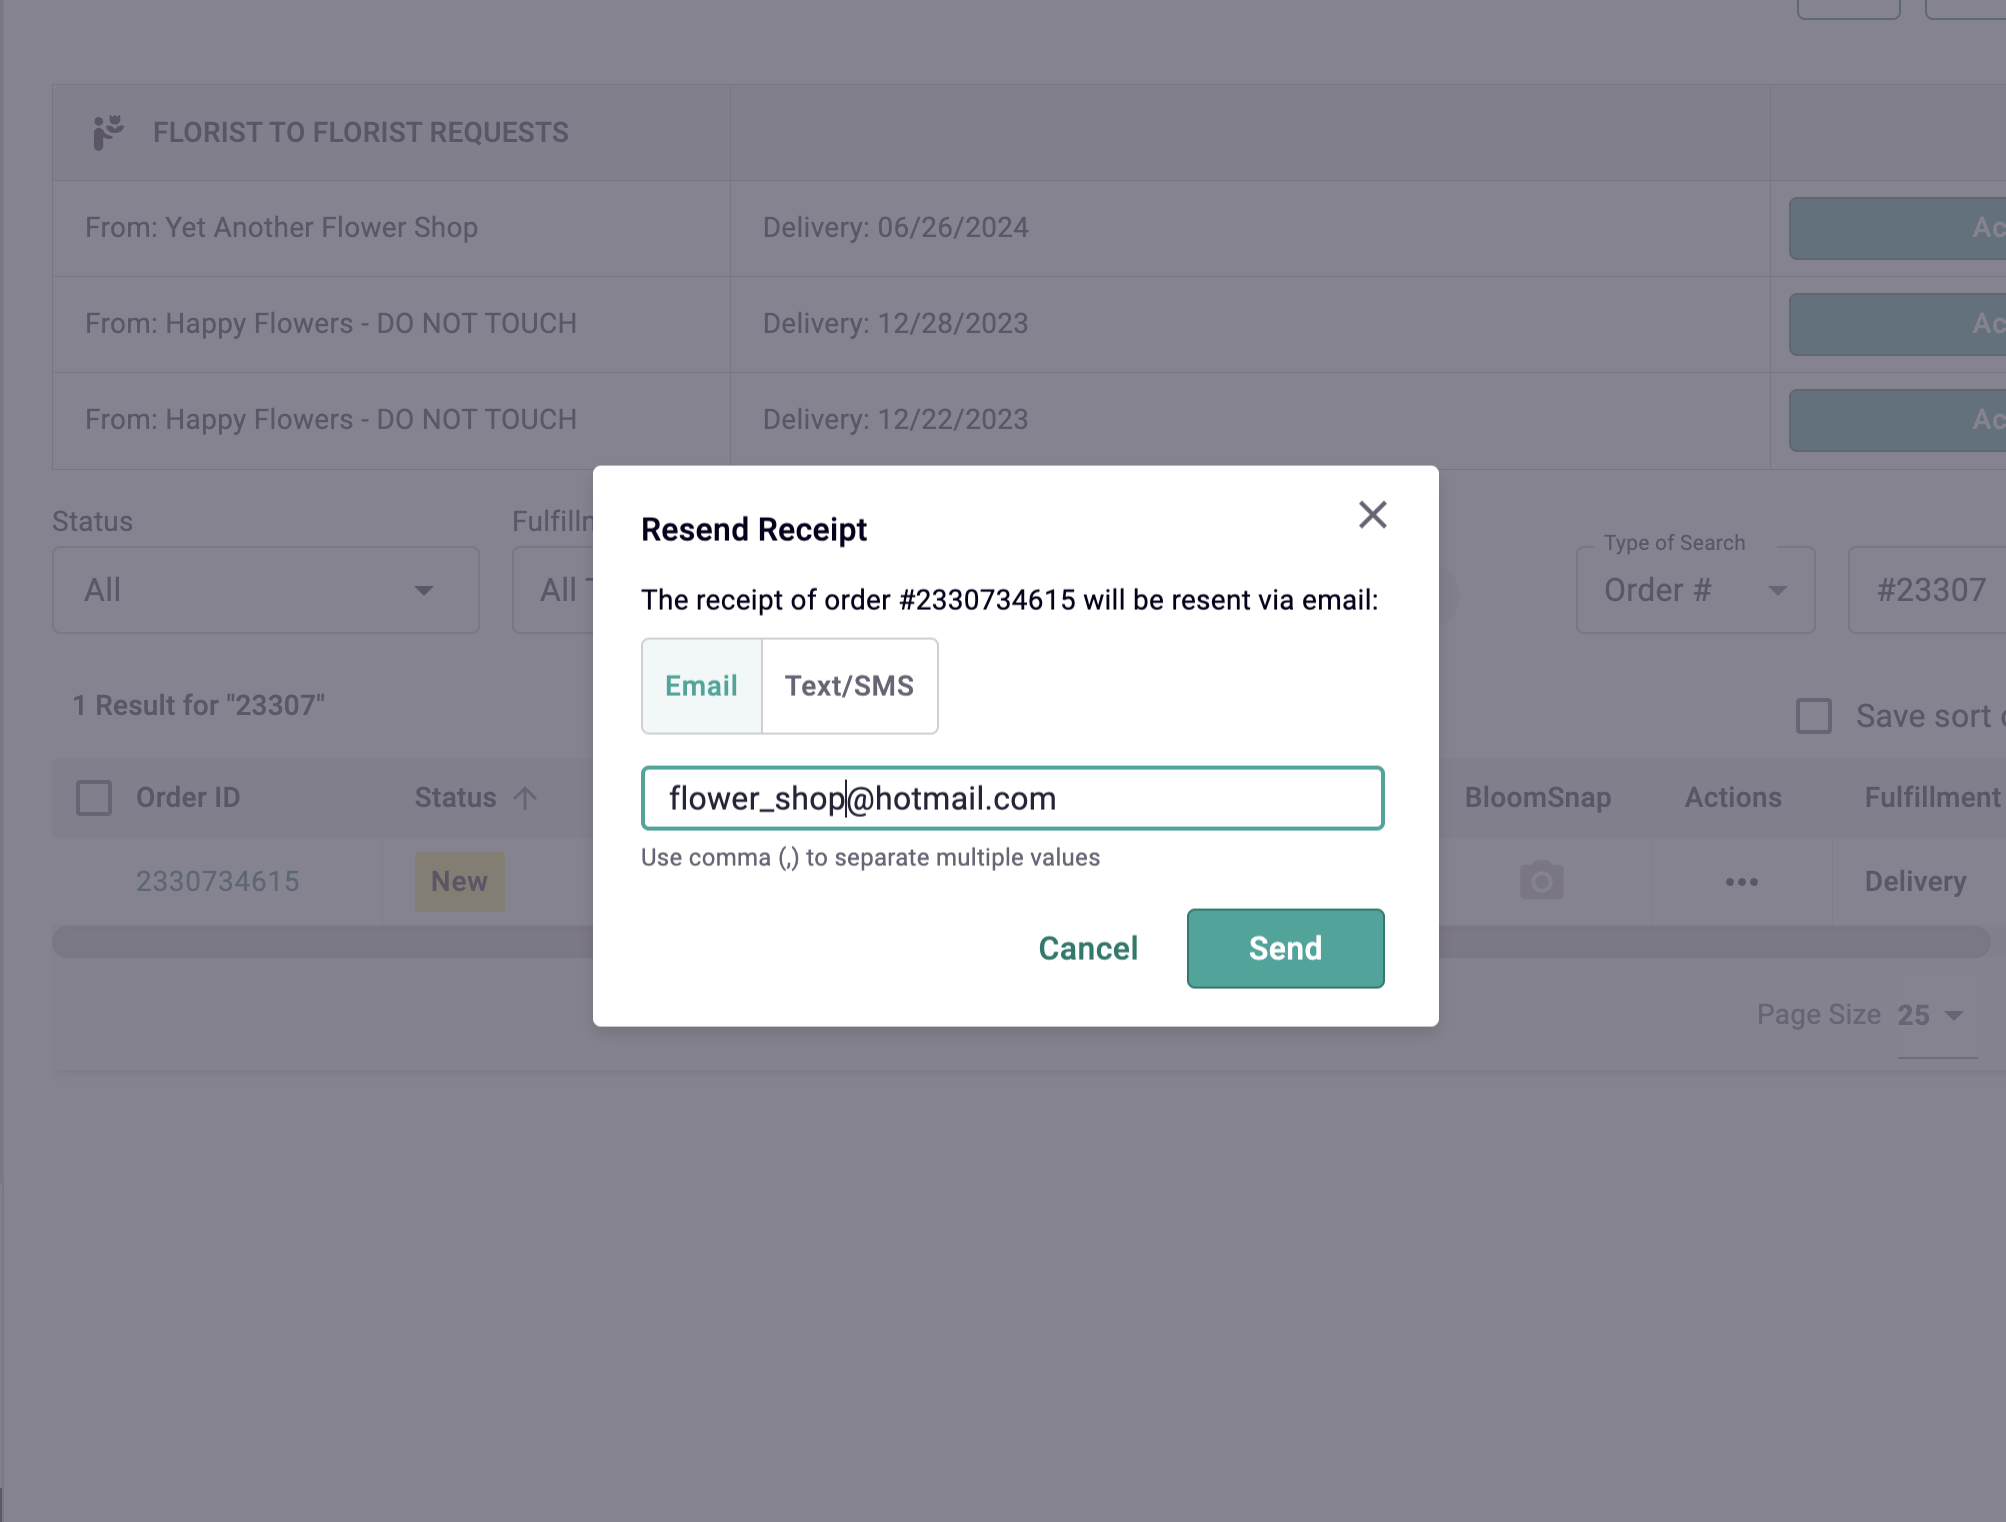Screen dimensions: 2006x1522
Task: Click '1 Result for "23307"' text
Action: click(199, 705)
